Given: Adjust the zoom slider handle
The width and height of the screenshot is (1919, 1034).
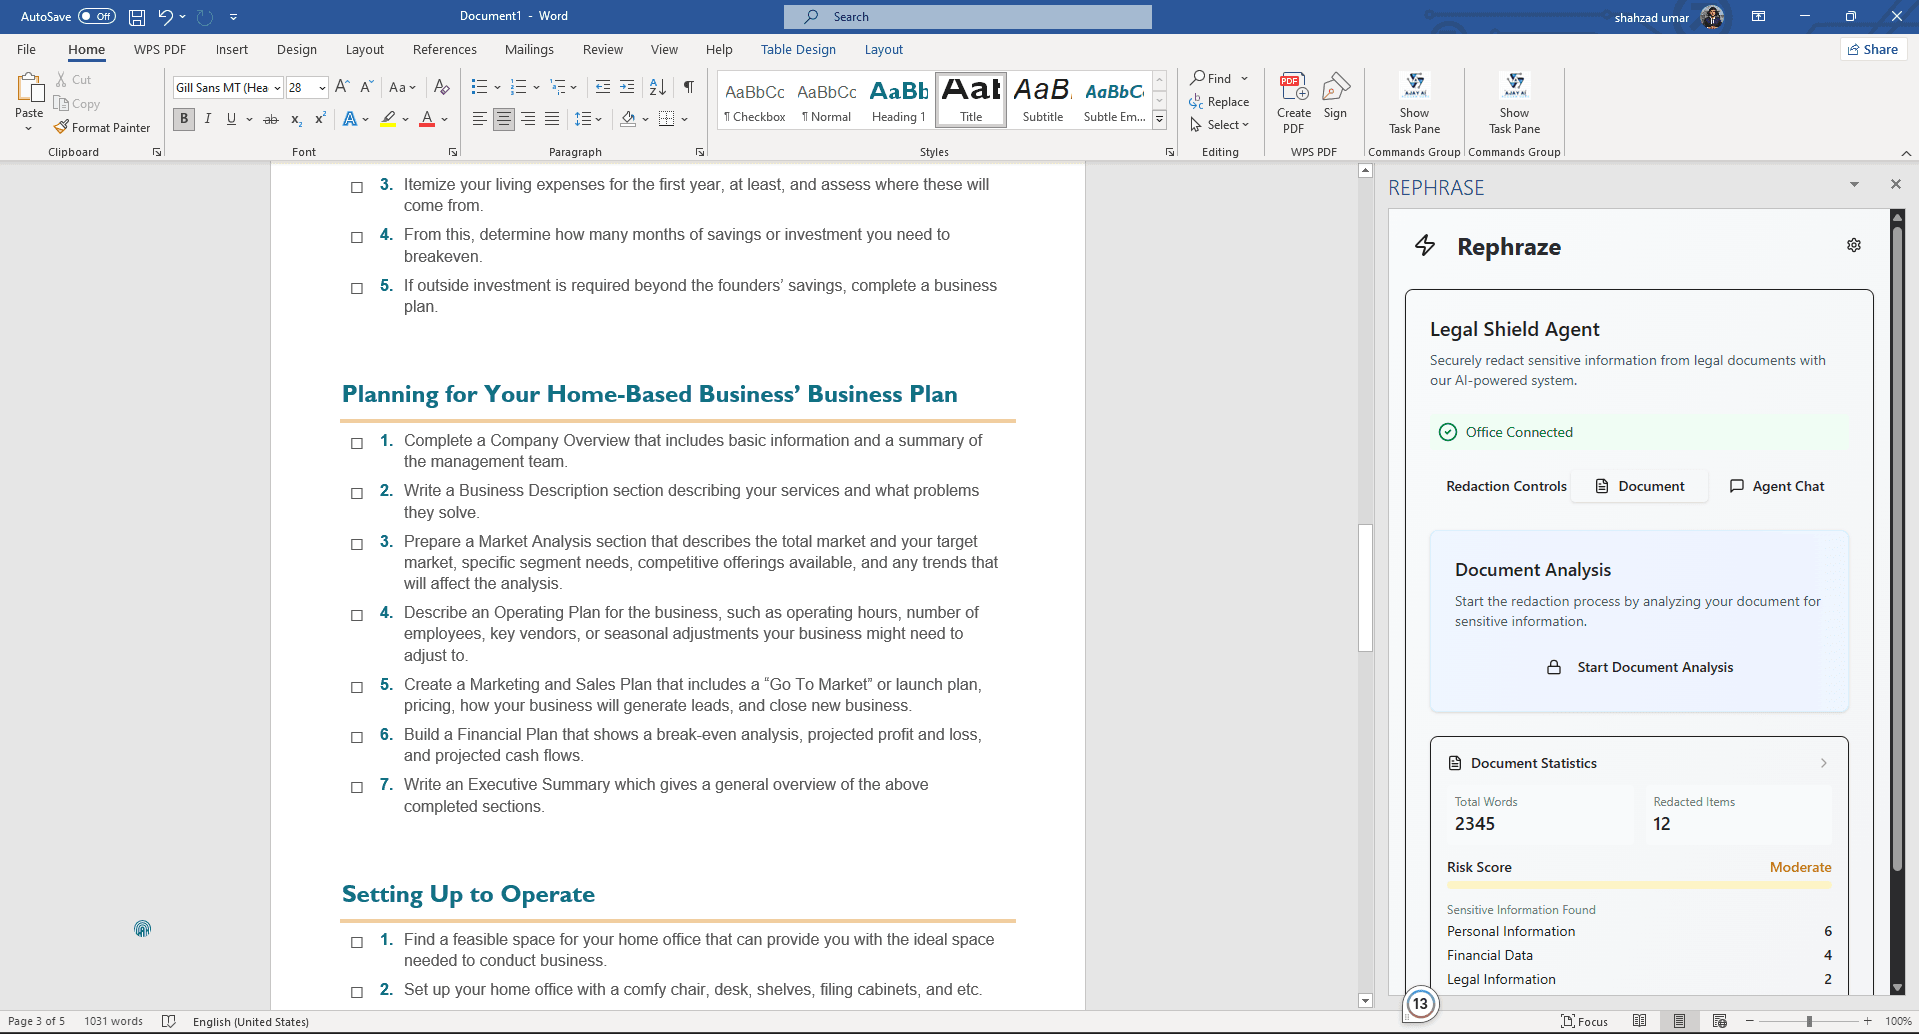Looking at the screenshot, I should point(1809,1021).
